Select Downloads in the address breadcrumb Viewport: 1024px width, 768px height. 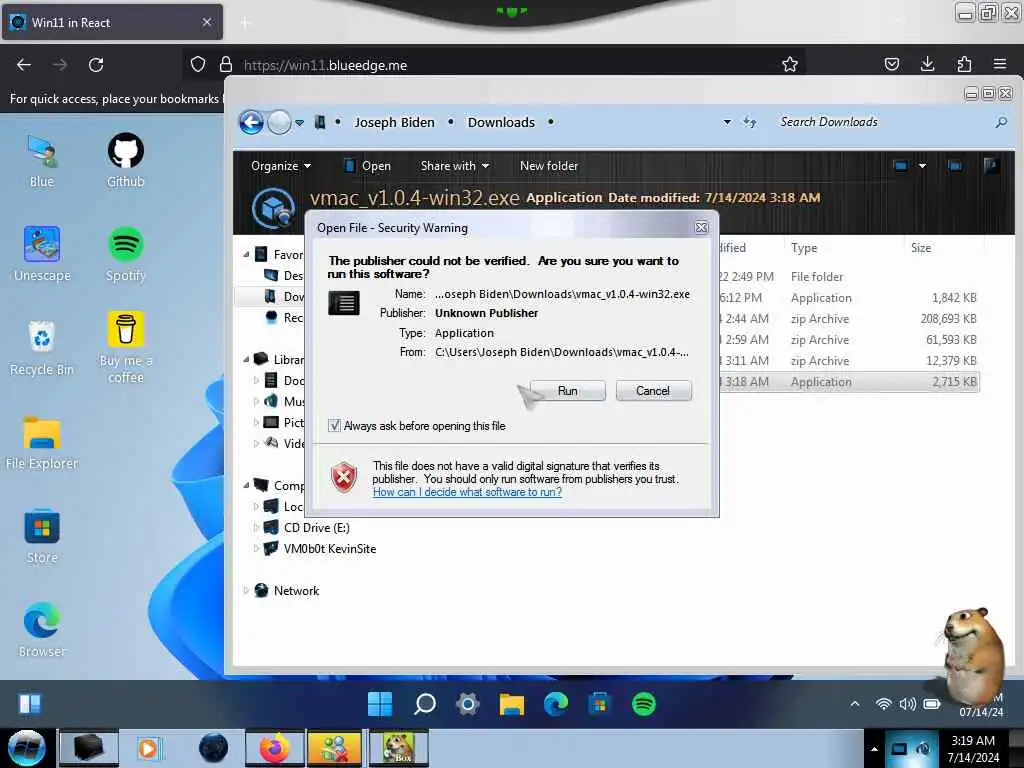tap(501, 122)
